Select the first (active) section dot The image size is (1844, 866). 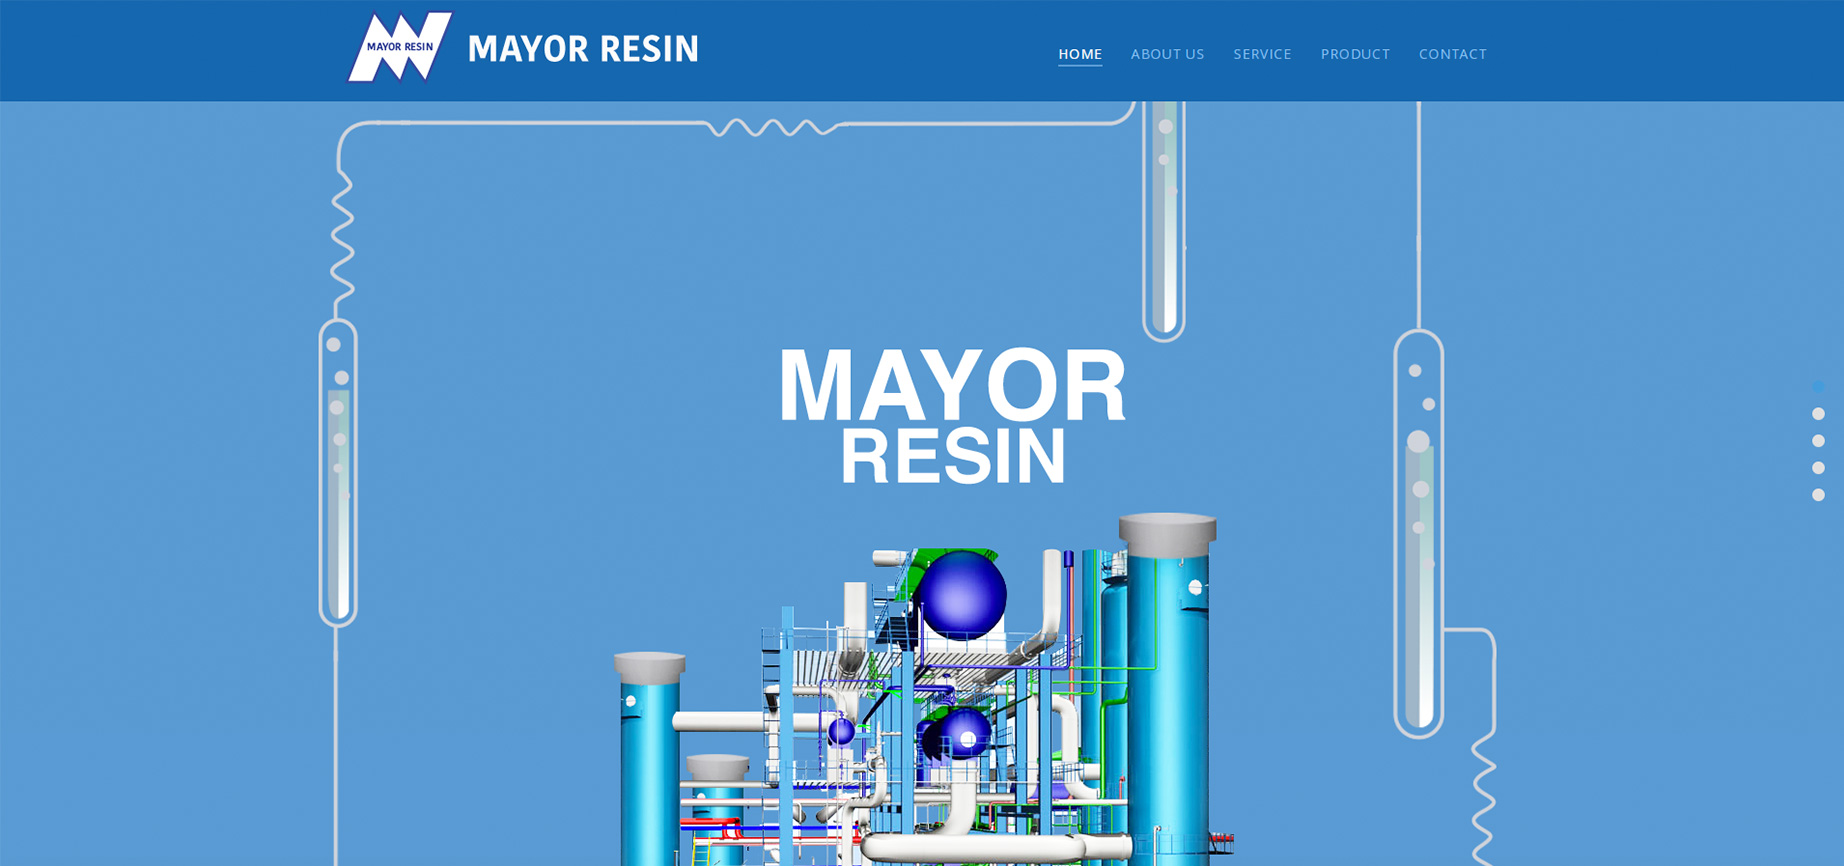click(x=1818, y=386)
